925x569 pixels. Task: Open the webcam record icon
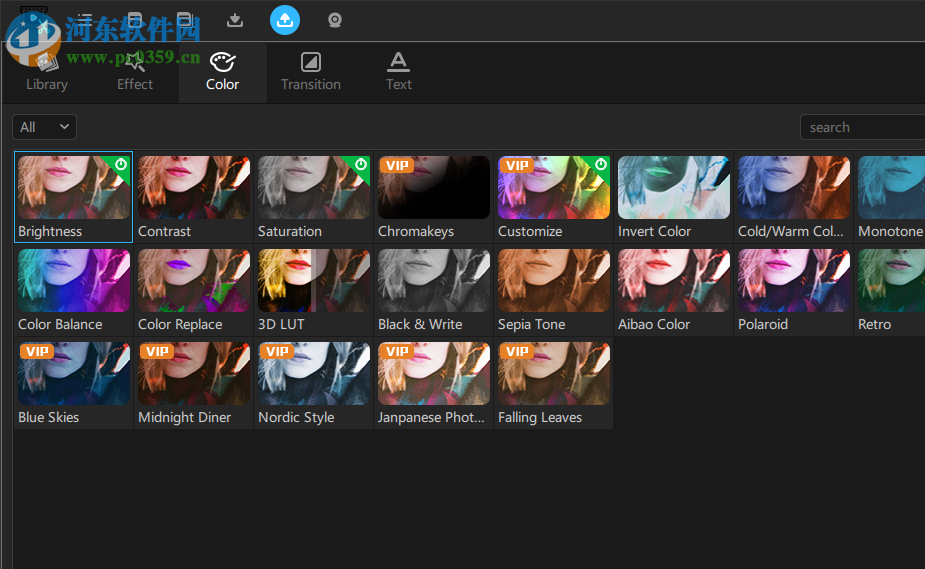click(x=334, y=20)
